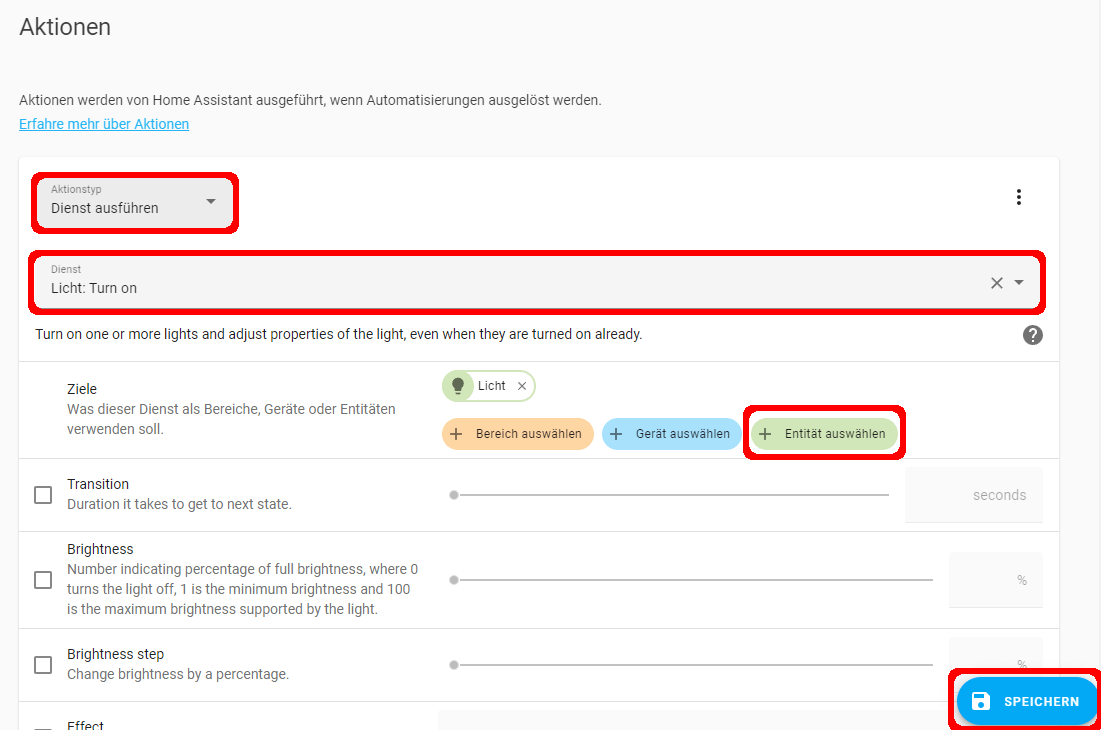The width and height of the screenshot is (1101, 730).
Task: Enable the Transition checkbox
Action: click(x=43, y=495)
